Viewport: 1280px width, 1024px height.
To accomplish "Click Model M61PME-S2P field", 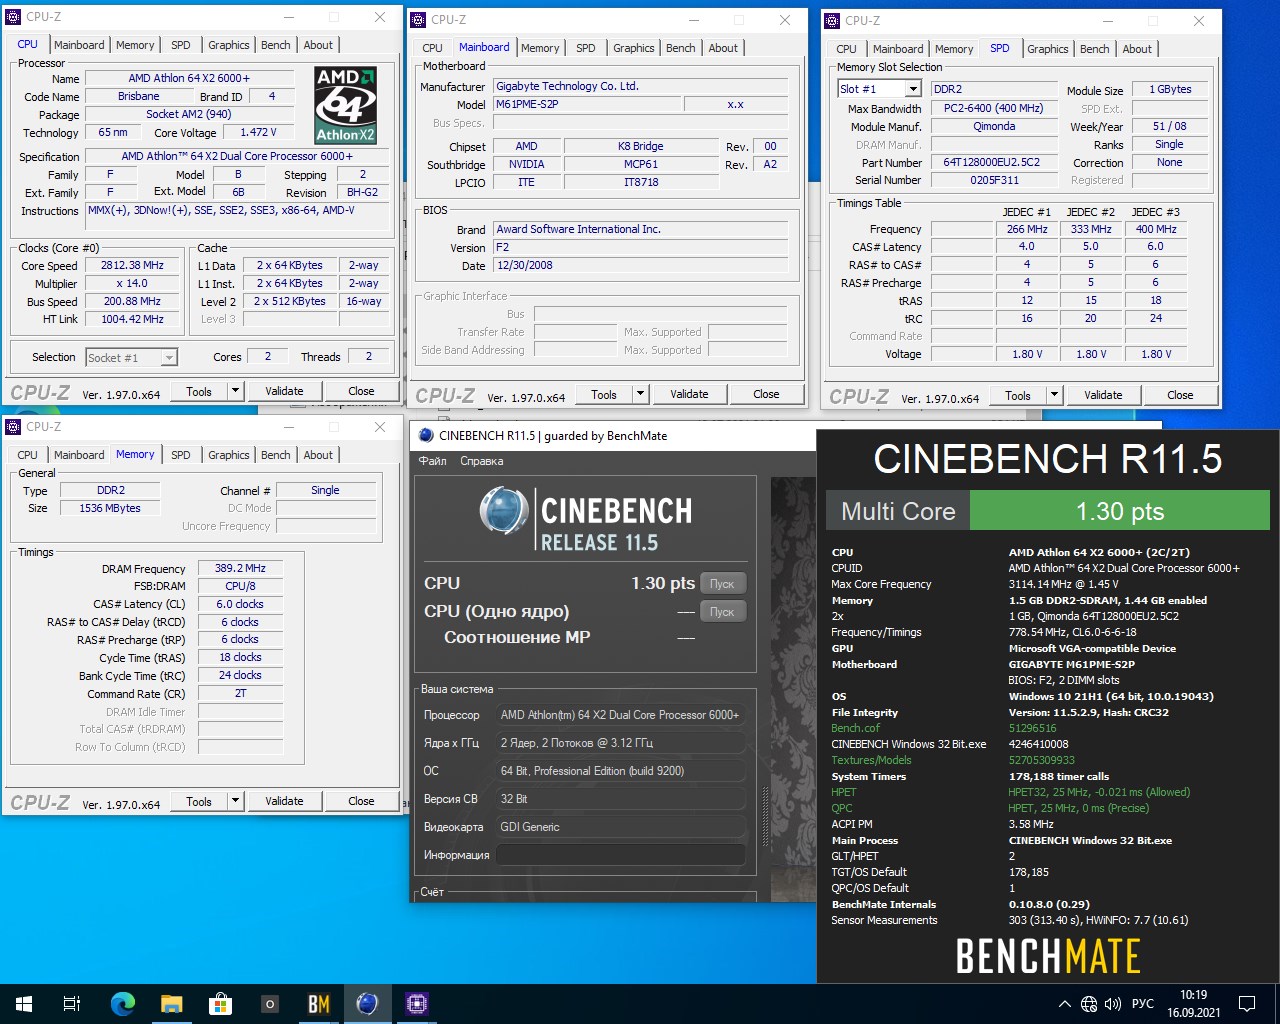I will [x=588, y=104].
